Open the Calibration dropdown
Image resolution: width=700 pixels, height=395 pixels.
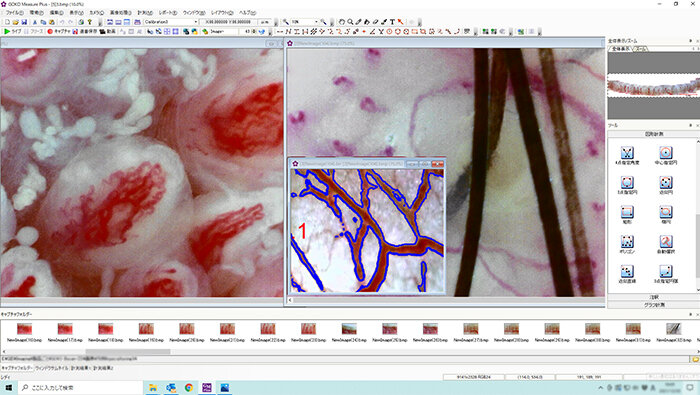tap(171, 22)
